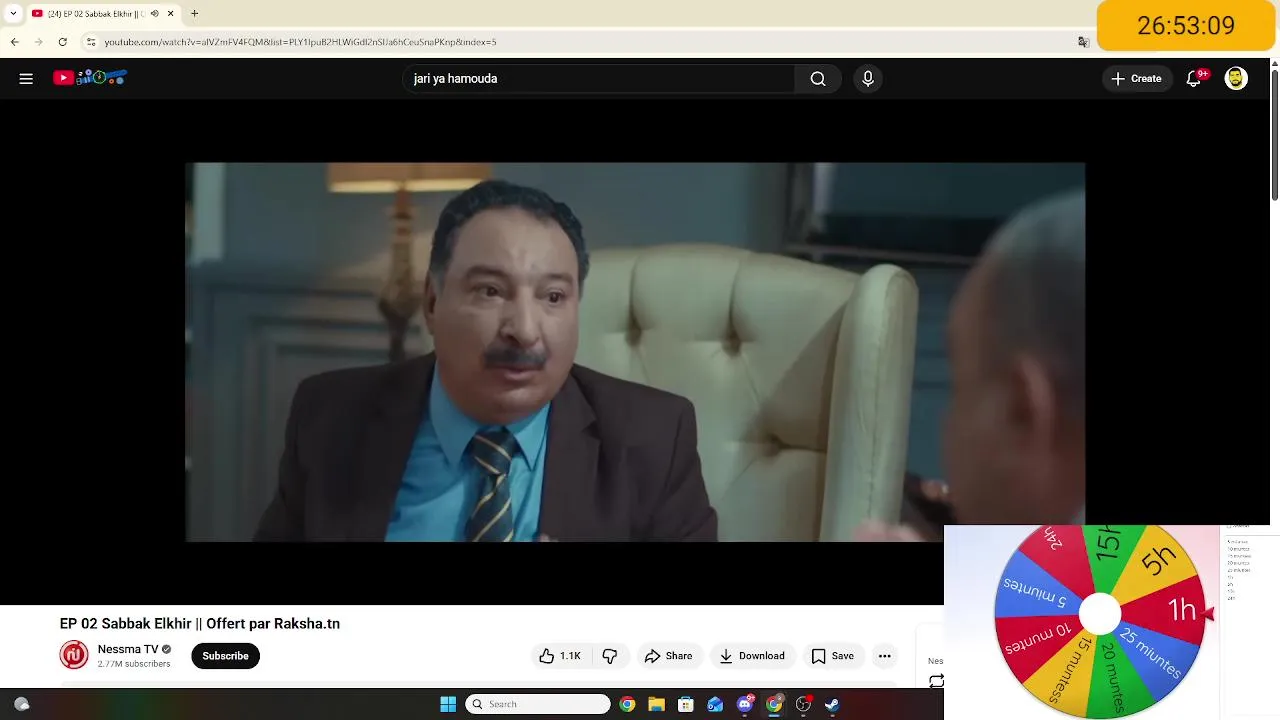Image resolution: width=1280 pixels, height=720 pixels.
Task: Open Microsoft Store from the taskbar
Action: (686, 704)
